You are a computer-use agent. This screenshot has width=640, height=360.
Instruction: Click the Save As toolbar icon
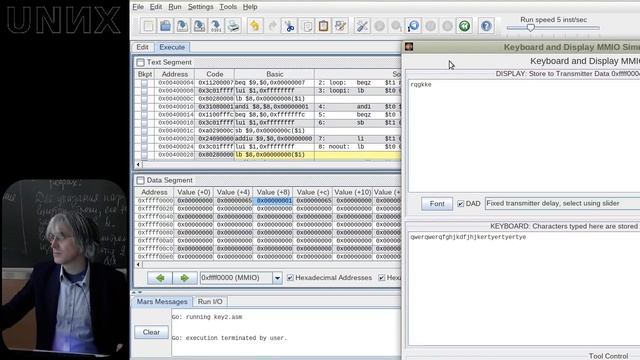click(199, 26)
